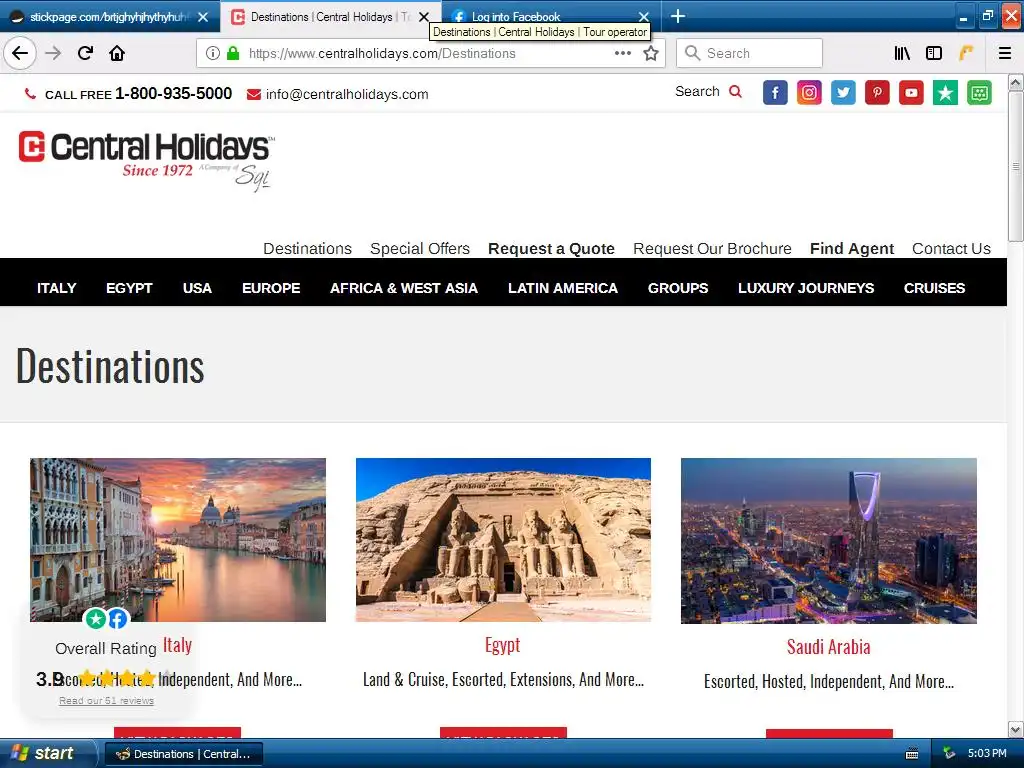Image resolution: width=1024 pixels, height=768 pixels.
Task: Open the LUXURY JOURNEYS menu
Action: point(806,288)
